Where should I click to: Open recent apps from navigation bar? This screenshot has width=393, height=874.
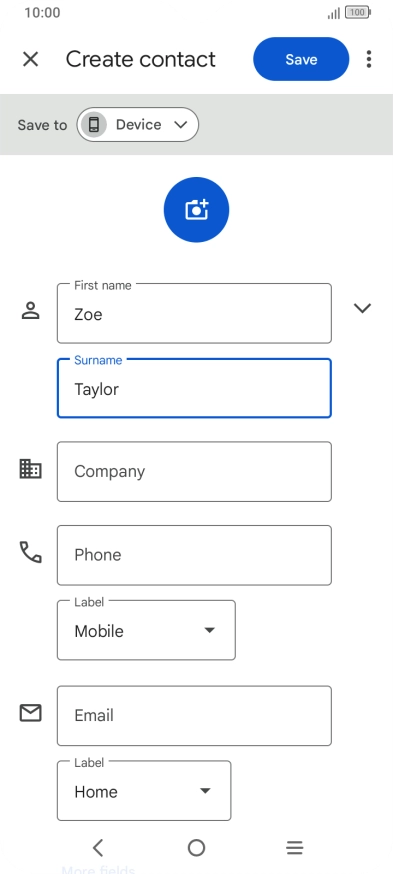point(294,848)
